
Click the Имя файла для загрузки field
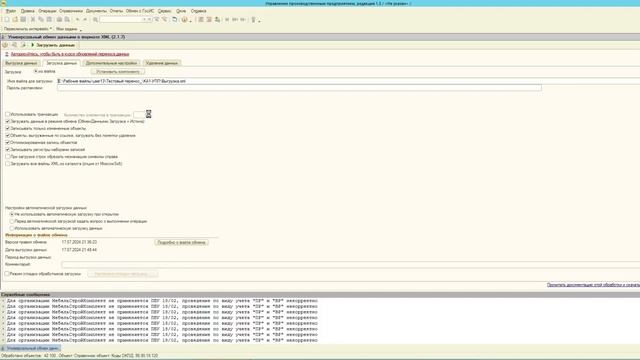pyautogui.click(x=348, y=81)
